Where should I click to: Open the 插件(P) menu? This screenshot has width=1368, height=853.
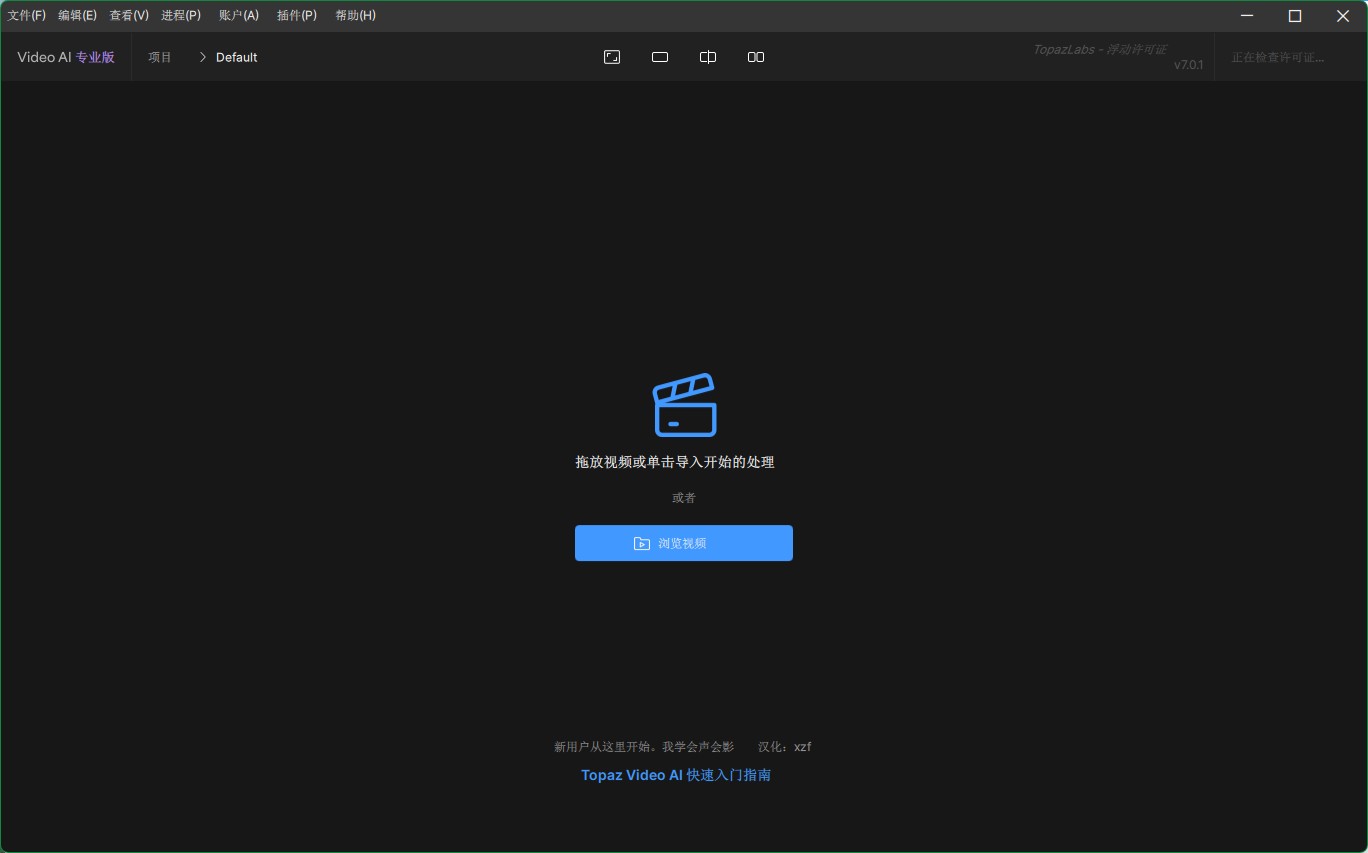pos(297,15)
